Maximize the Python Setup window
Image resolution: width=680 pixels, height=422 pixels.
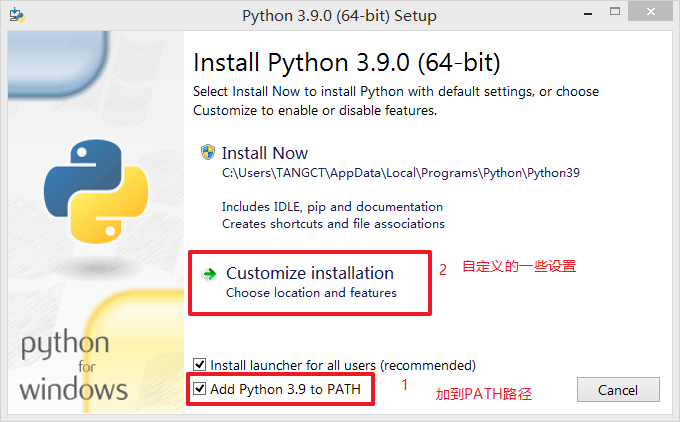(x=615, y=12)
